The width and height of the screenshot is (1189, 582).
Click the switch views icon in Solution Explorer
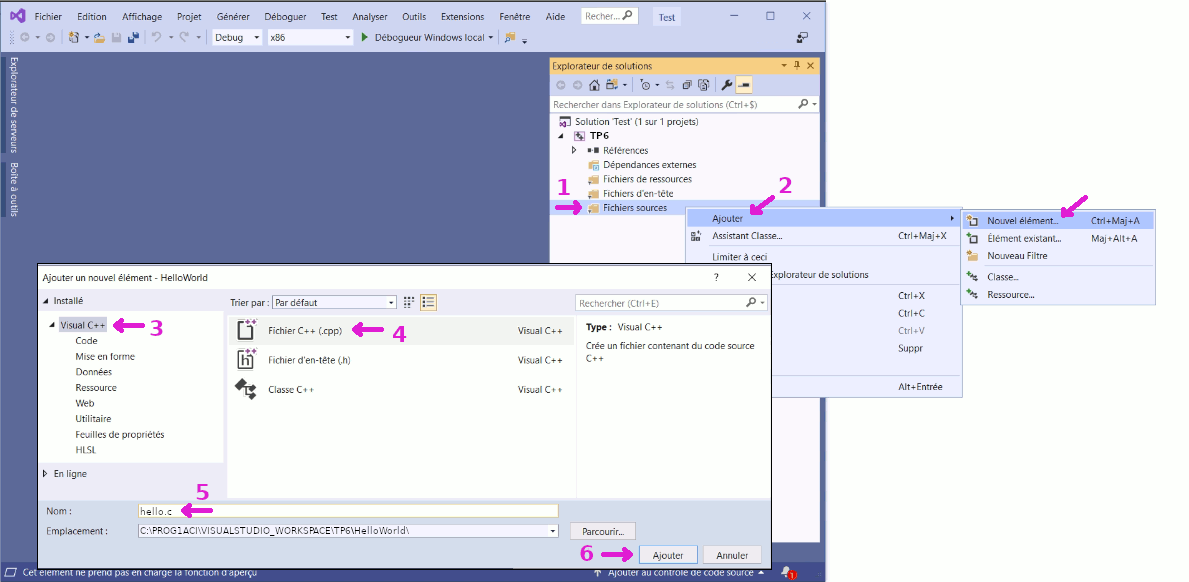611,85
